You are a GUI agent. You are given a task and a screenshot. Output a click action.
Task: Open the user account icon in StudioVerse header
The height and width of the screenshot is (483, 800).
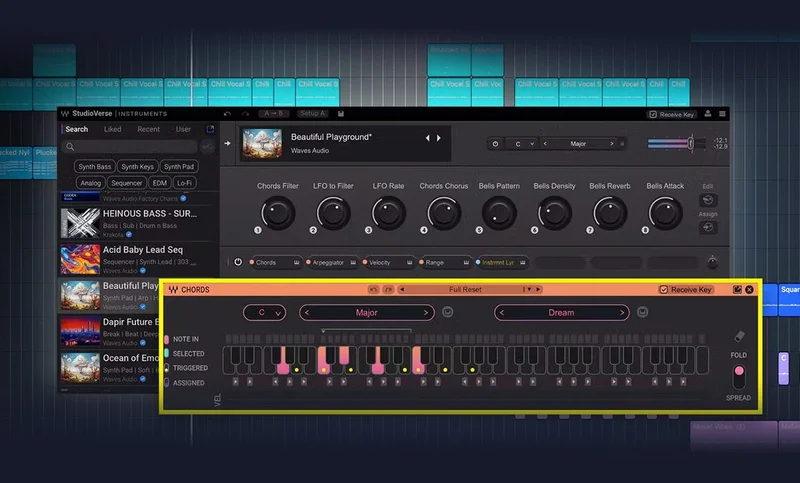coord(708,114)
